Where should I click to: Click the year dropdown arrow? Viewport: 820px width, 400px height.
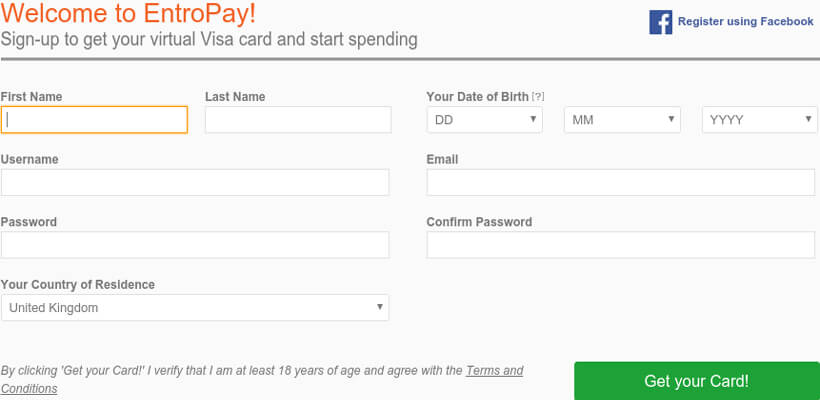pos(808,119)
